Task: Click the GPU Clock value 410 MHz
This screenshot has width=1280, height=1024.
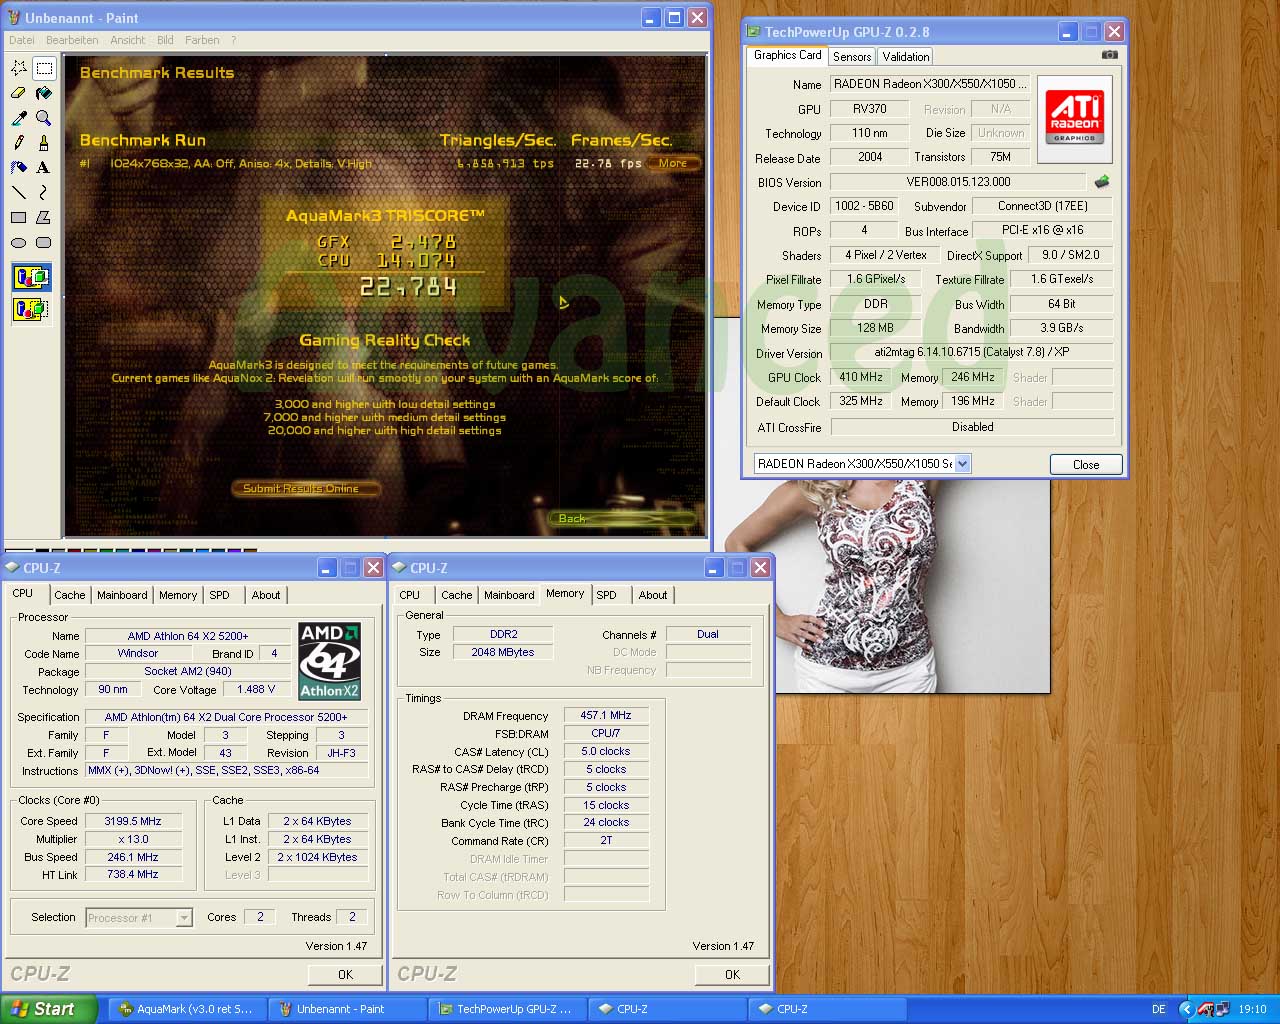Action: point(861,377)
